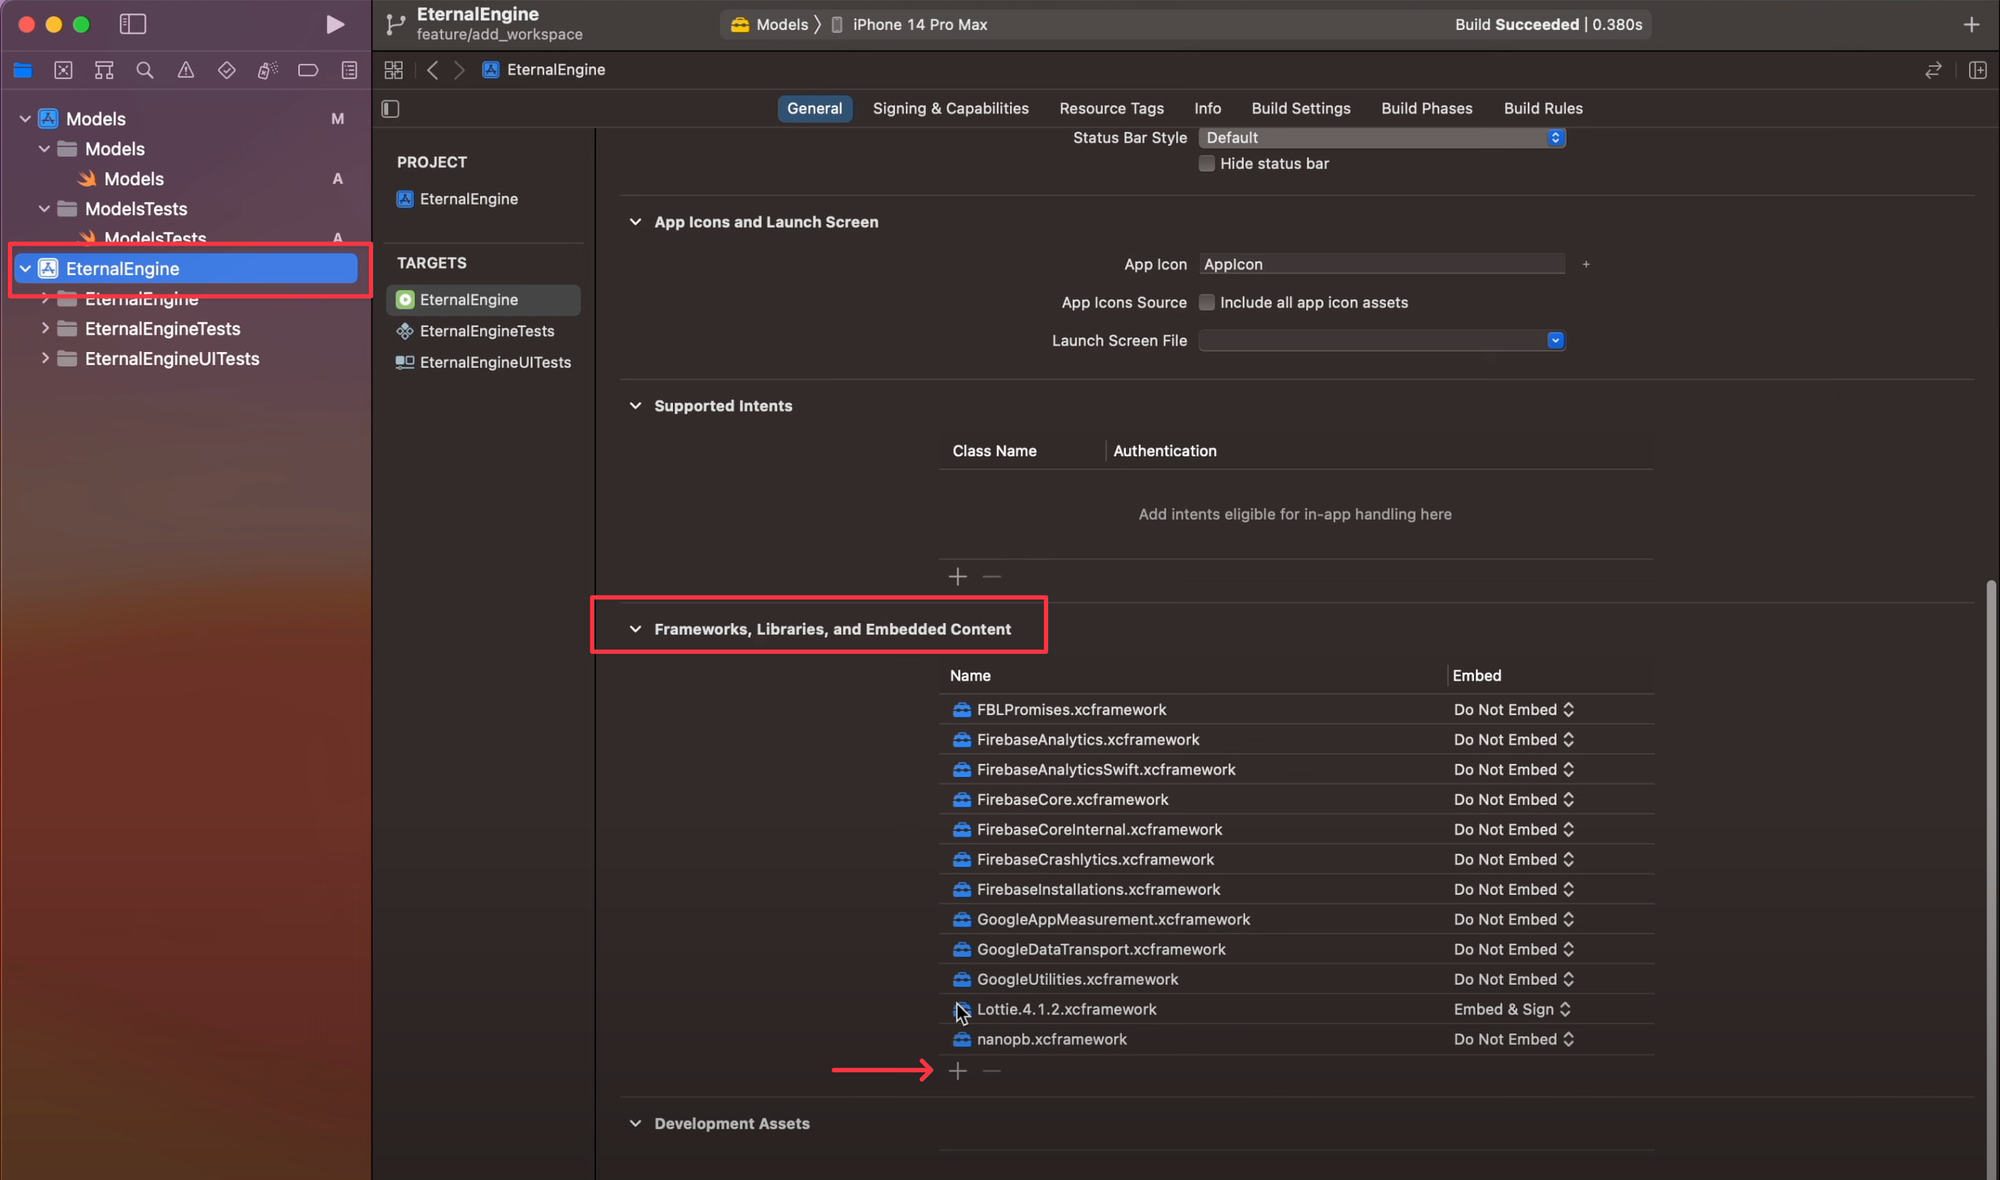Viewport: 2000px width, 1180px height.
Task: Collapse the Supported Intents section
Action: click(635, 406)
